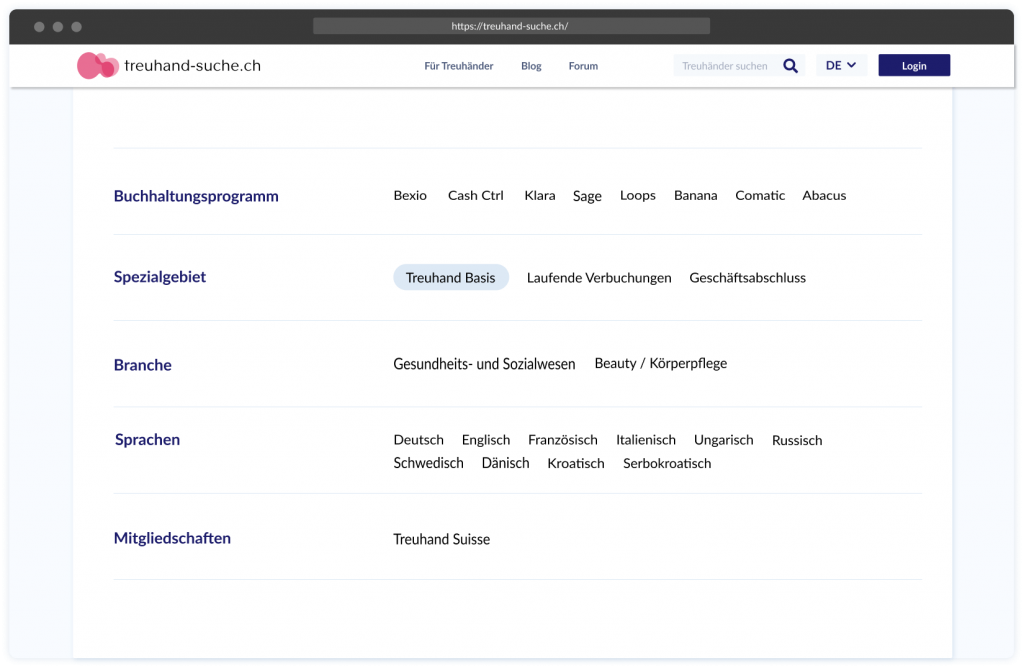Select the Treuhand Suisse membership
This screenshot has width=1024, height=668.
[x=441, y=540]
